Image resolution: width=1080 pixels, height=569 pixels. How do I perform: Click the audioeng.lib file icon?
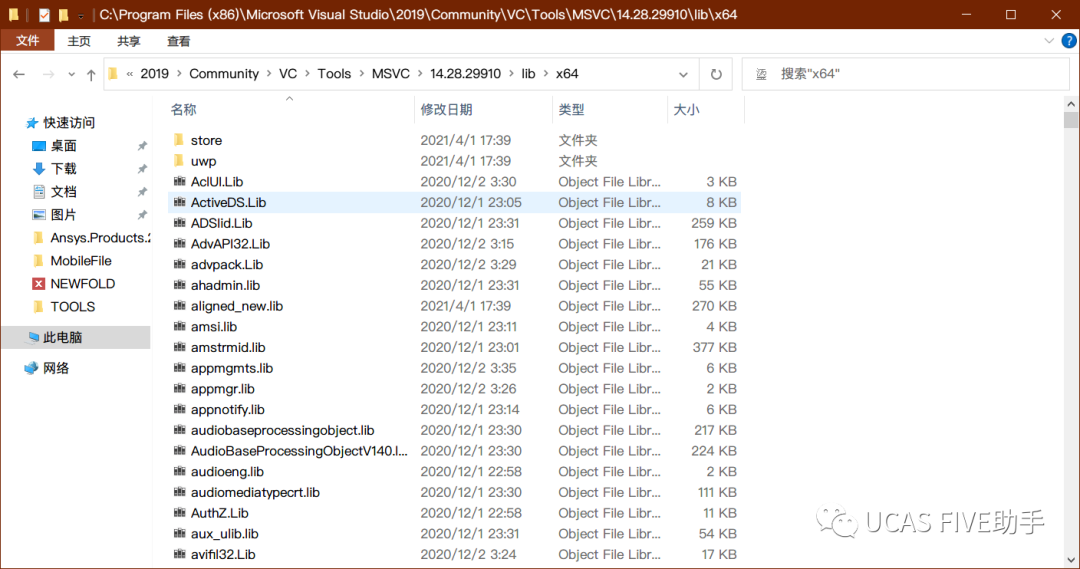click(180, 471)
